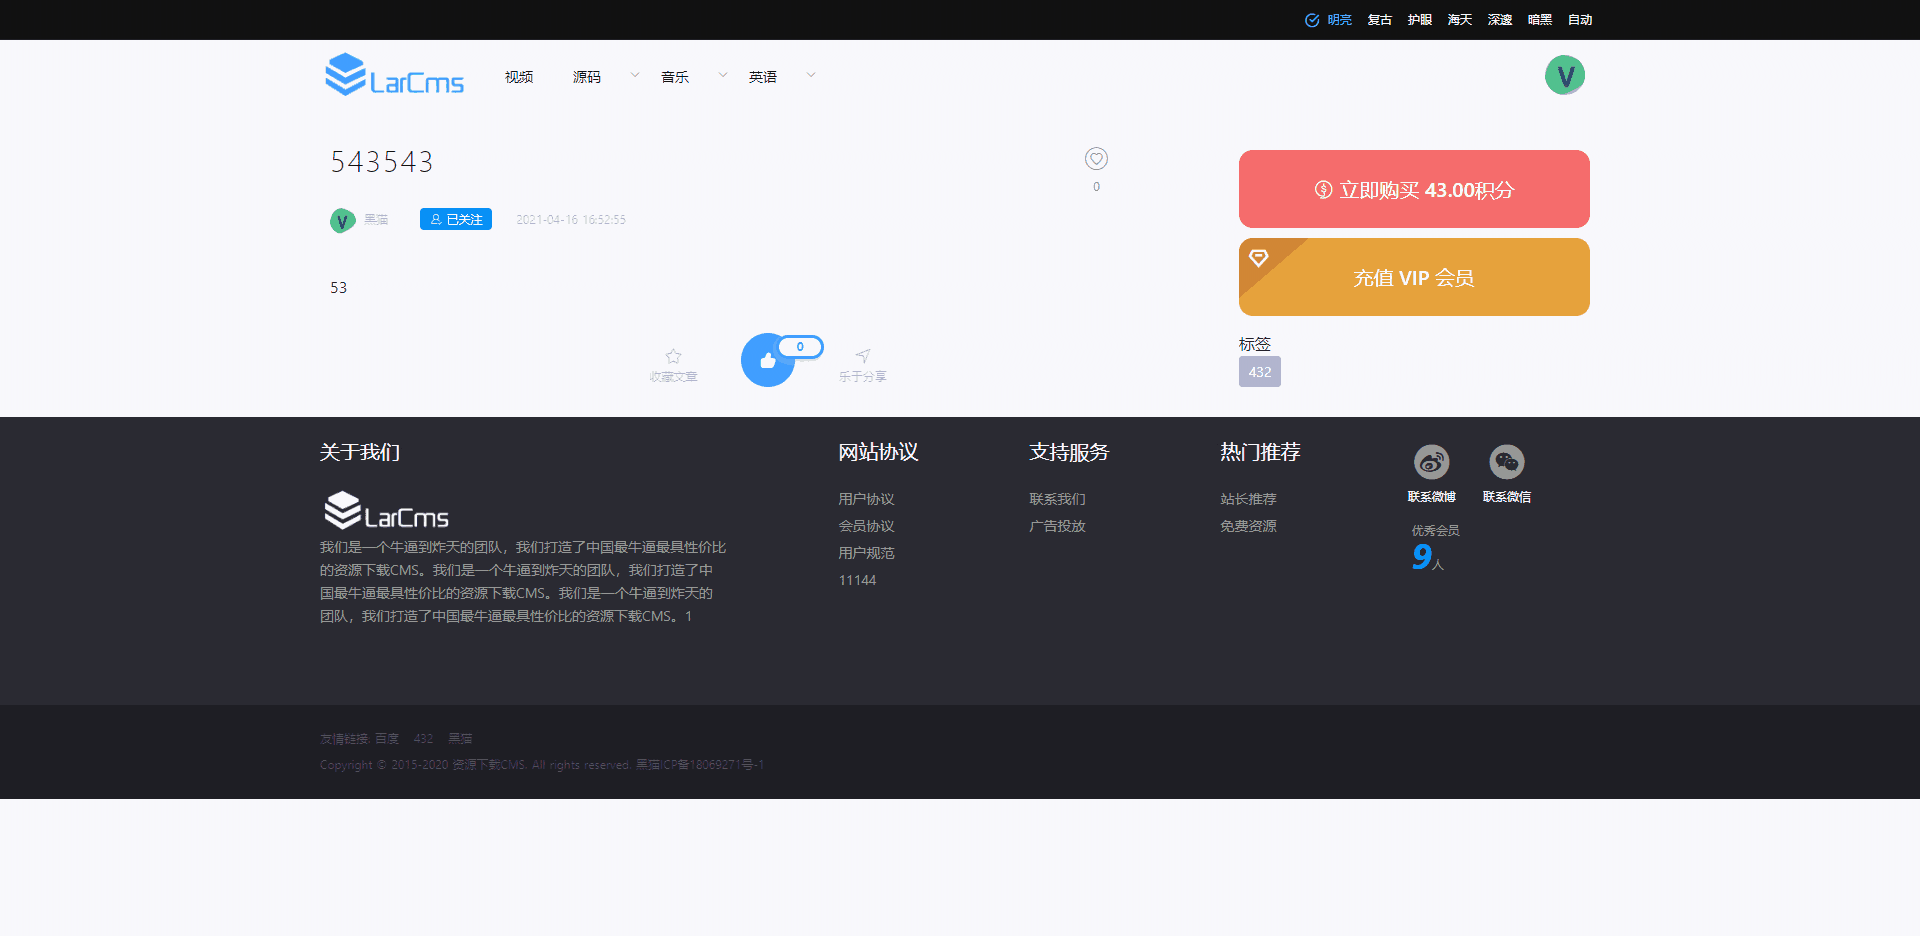Screen dimensions: 1920x936
Task: Open the 用户规范 footer link
Action: (867, 553)
